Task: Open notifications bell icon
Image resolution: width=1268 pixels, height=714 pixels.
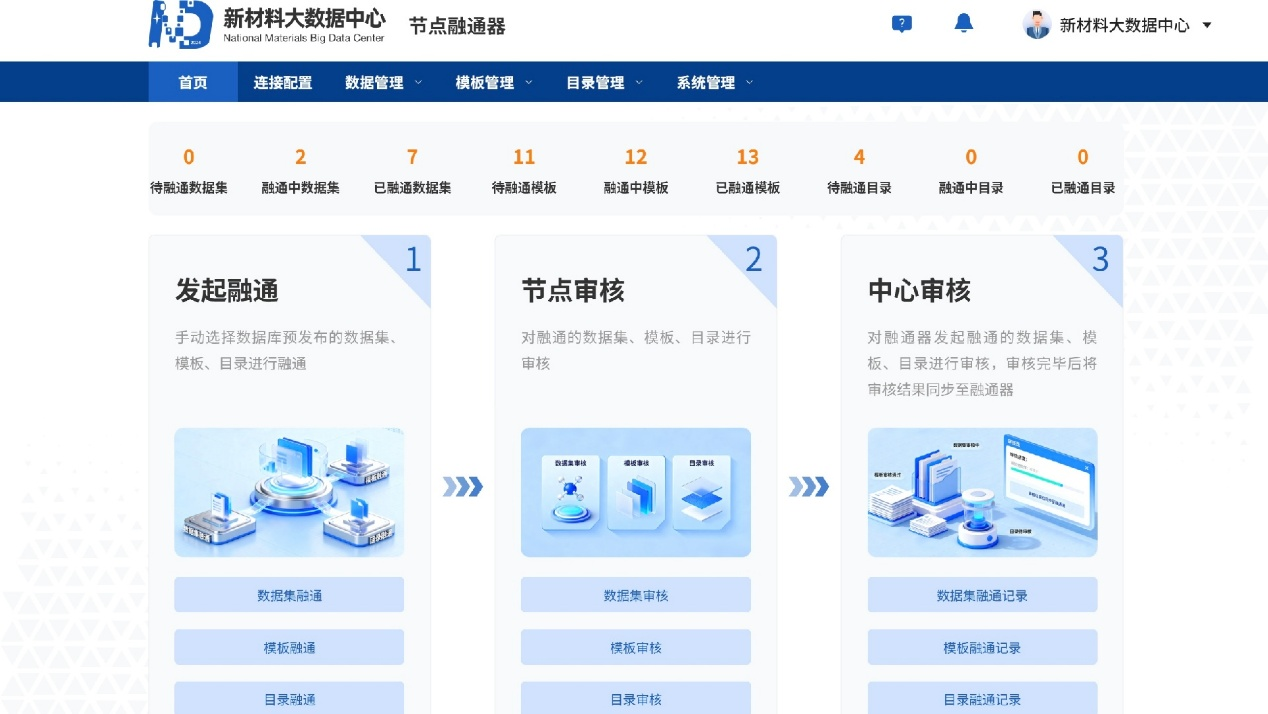Action: click(x=963, y=24)
